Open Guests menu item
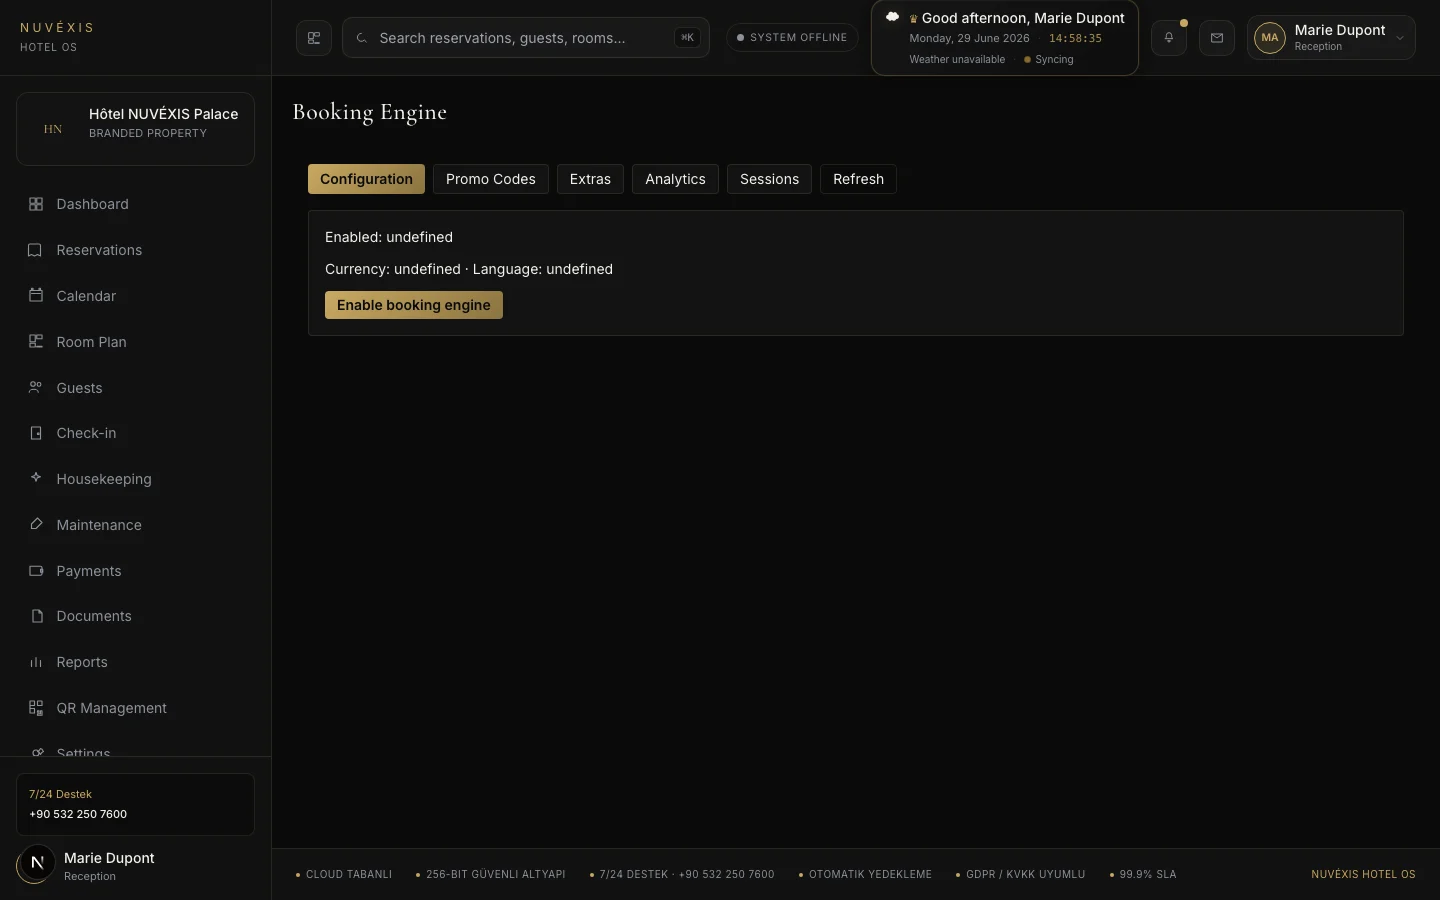 (x=135, y=388)
